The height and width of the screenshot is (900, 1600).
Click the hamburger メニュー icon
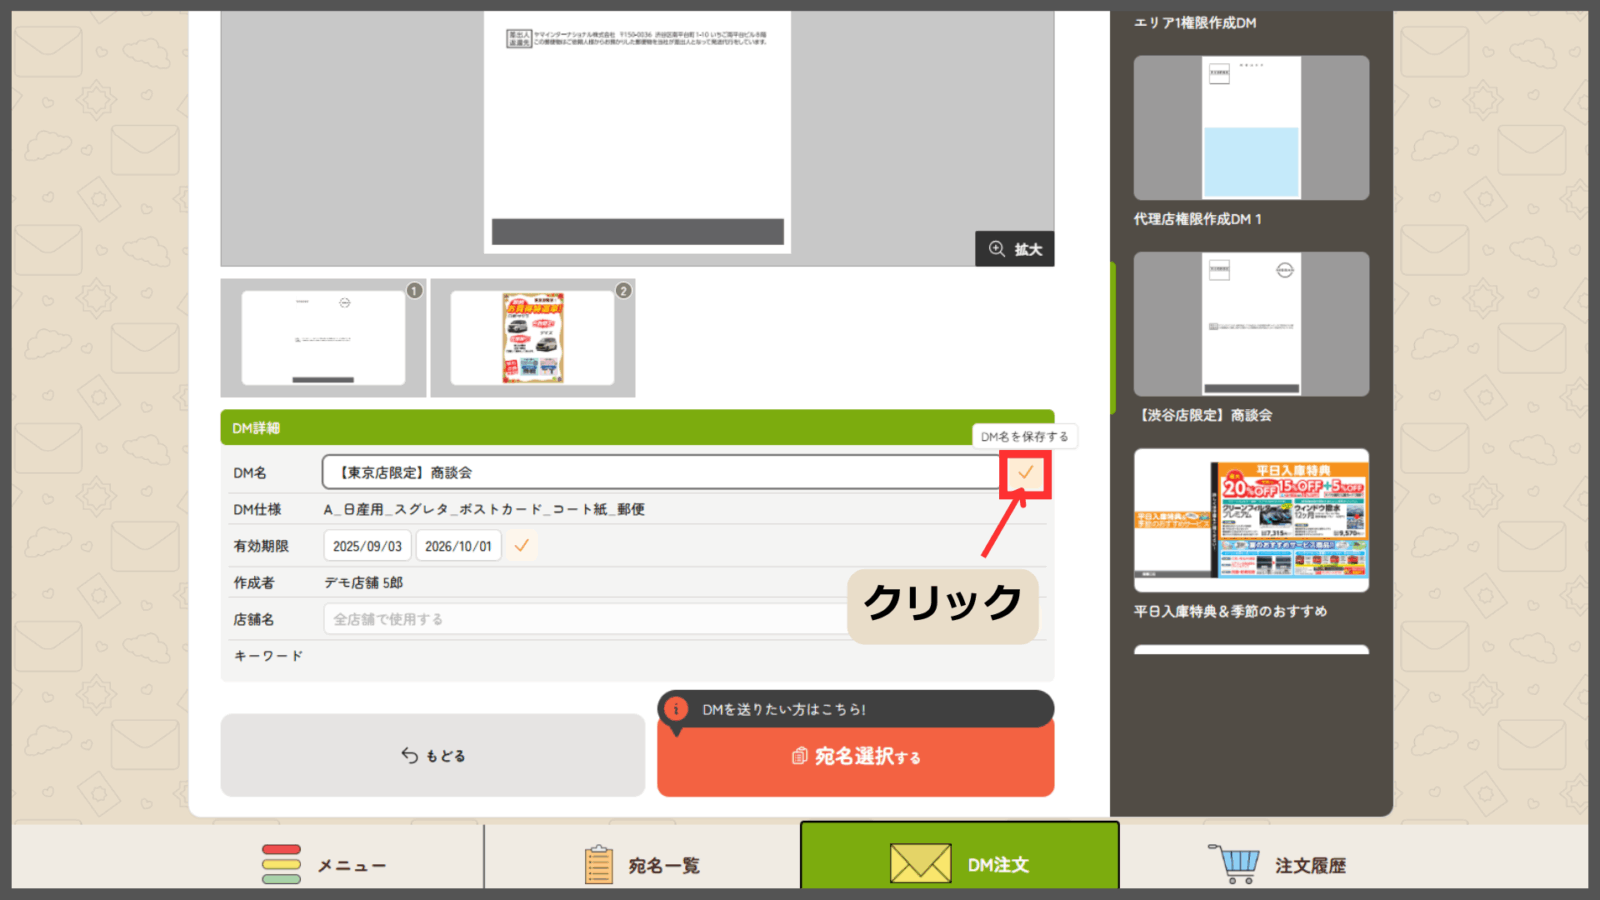tap(281, 864)
